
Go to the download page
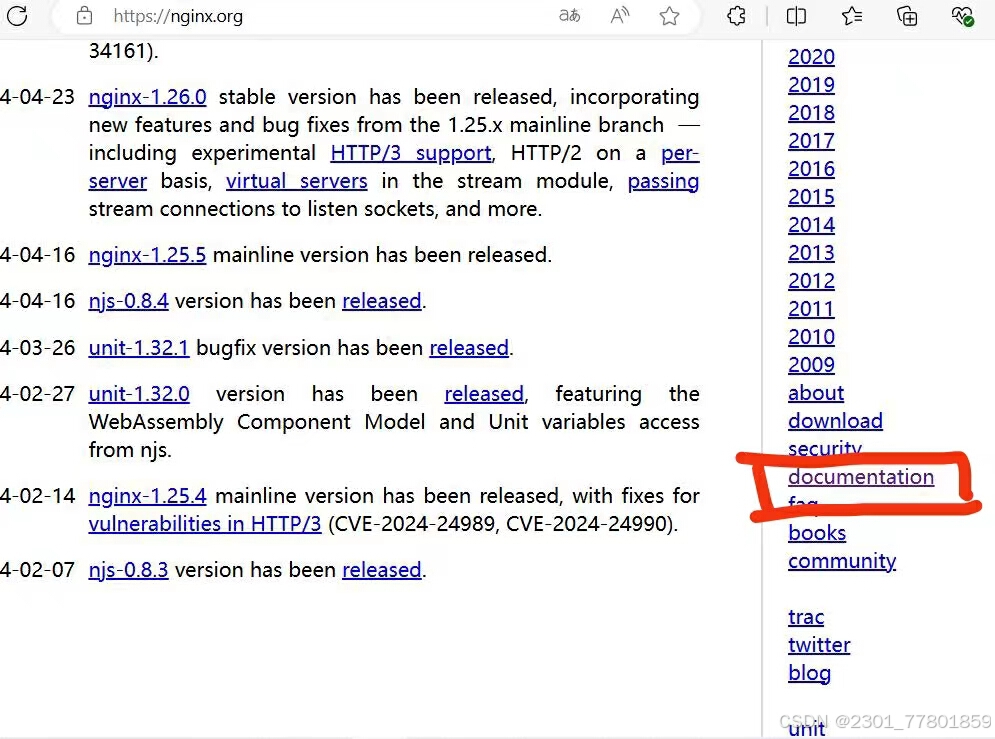click(x=835, y=421)
